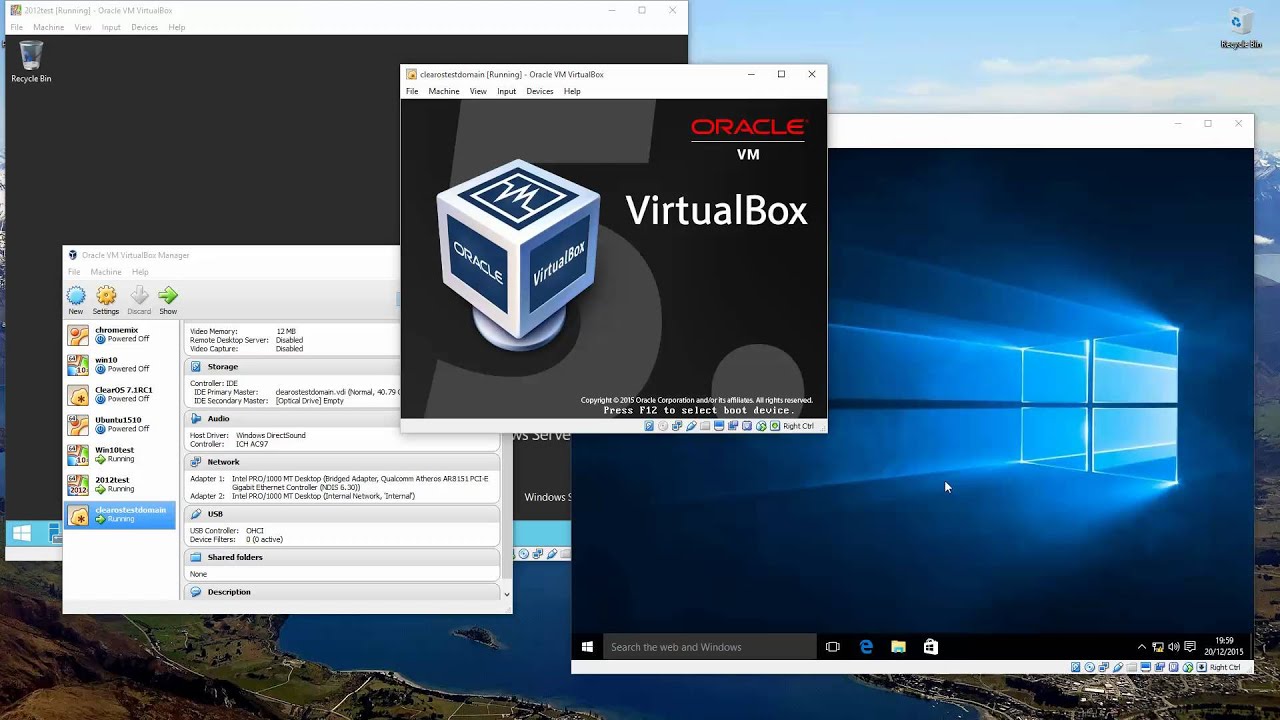Image resolution: width=1280 pixels, height=720 pixels.
Task: Select the Win10test running machine
Action: tap(120, 455)
